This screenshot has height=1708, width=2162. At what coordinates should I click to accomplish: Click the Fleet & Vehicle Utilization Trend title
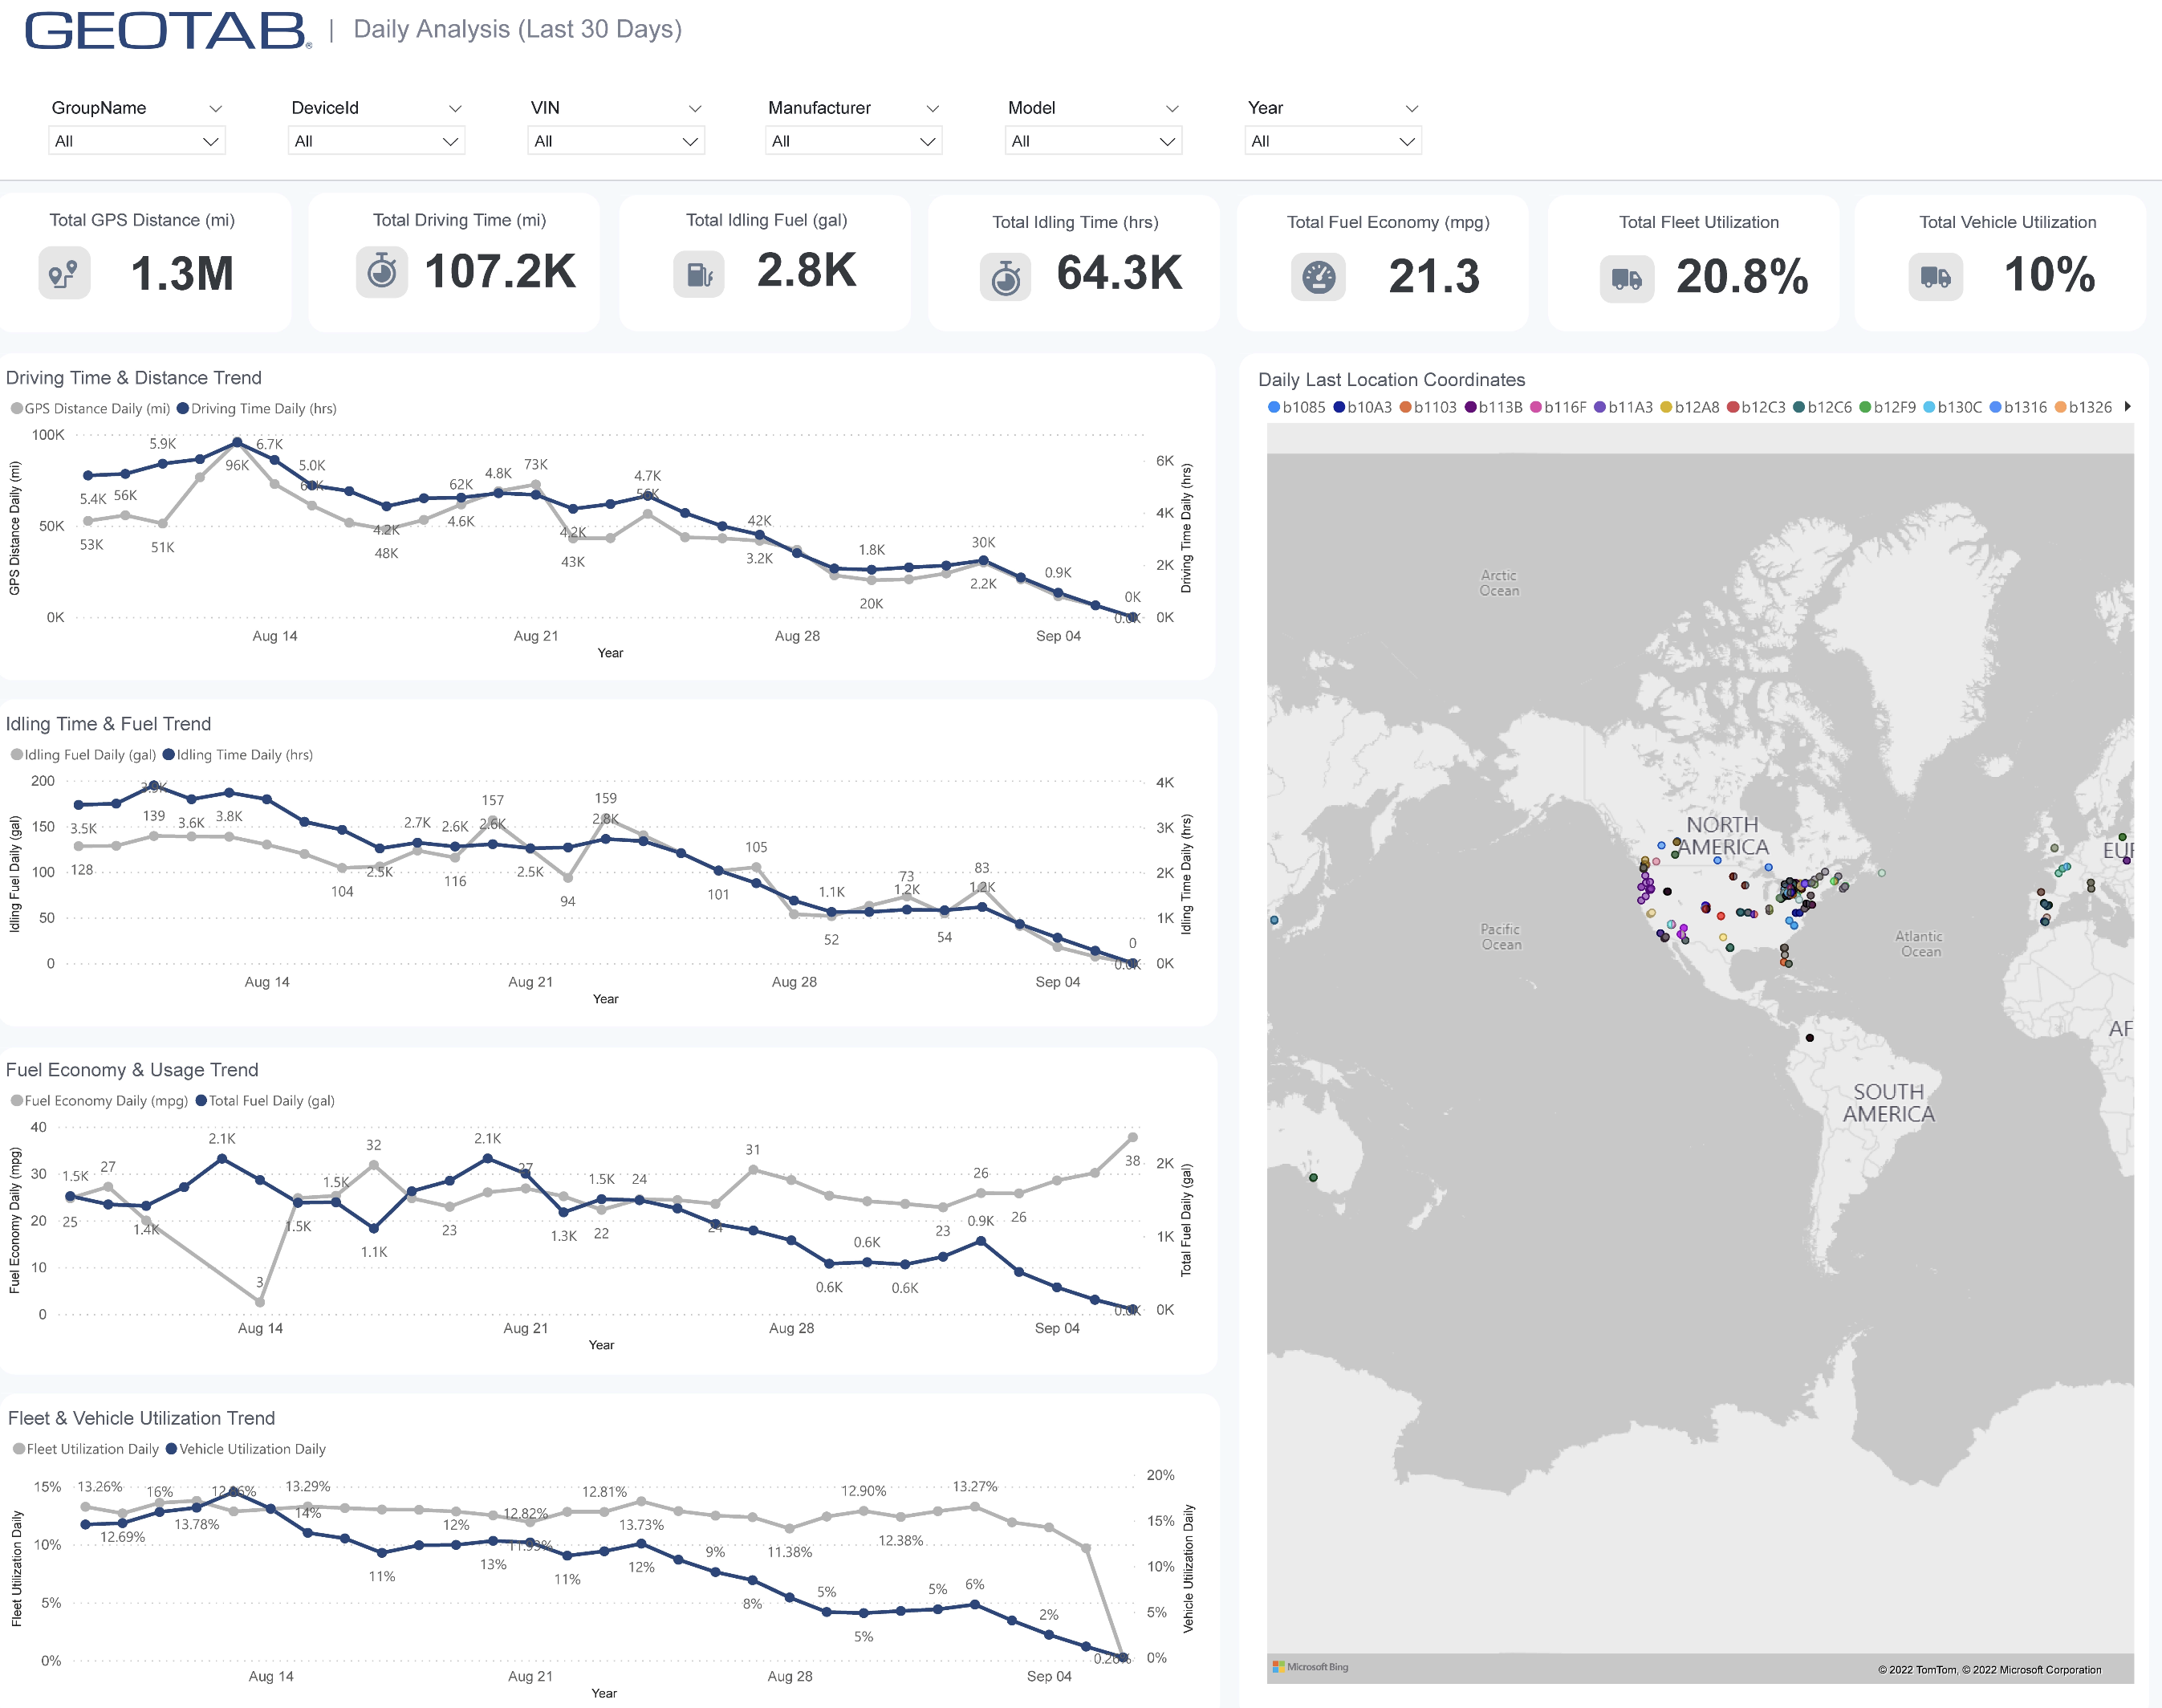coord(141,1417)
